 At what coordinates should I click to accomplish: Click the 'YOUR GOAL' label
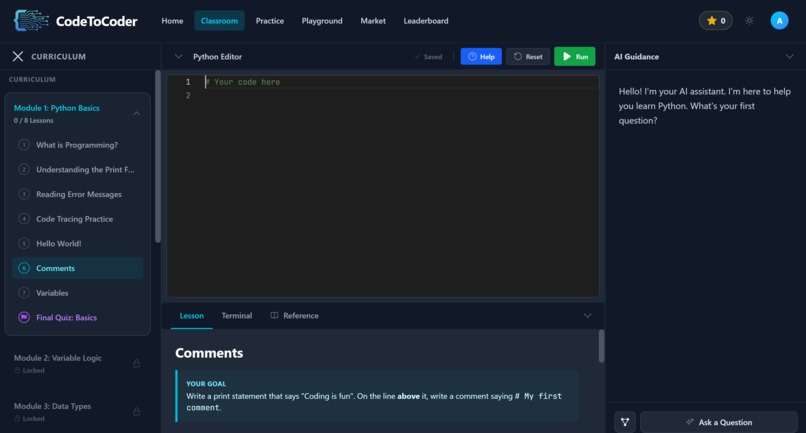[206, 384]
